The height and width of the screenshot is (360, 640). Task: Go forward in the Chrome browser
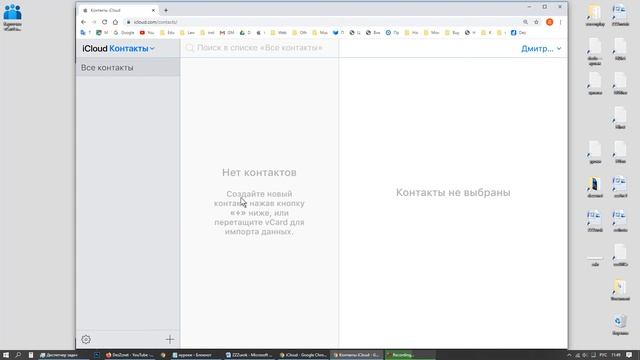click(94, 22)
